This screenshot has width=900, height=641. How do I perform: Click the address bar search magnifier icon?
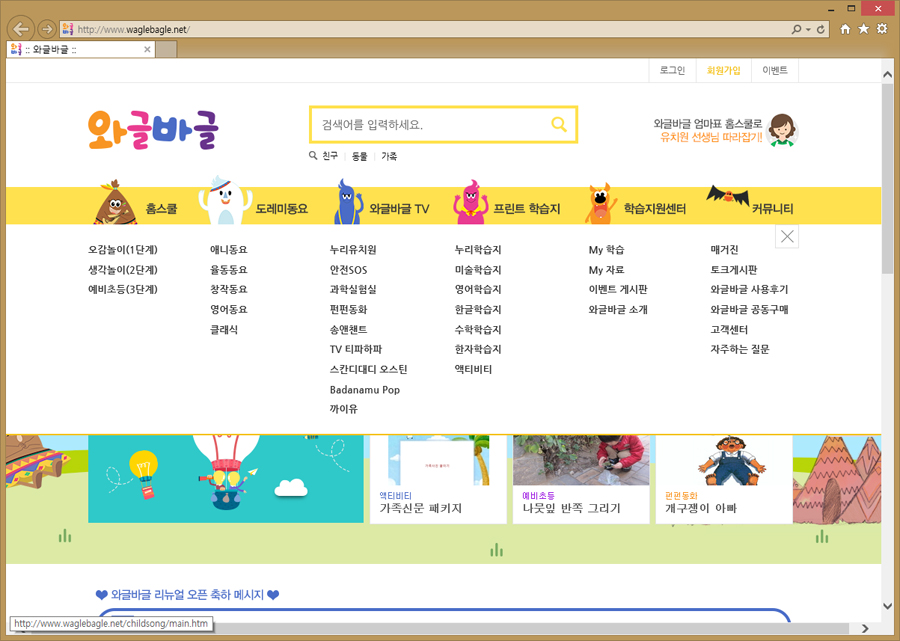coord(796,29)
